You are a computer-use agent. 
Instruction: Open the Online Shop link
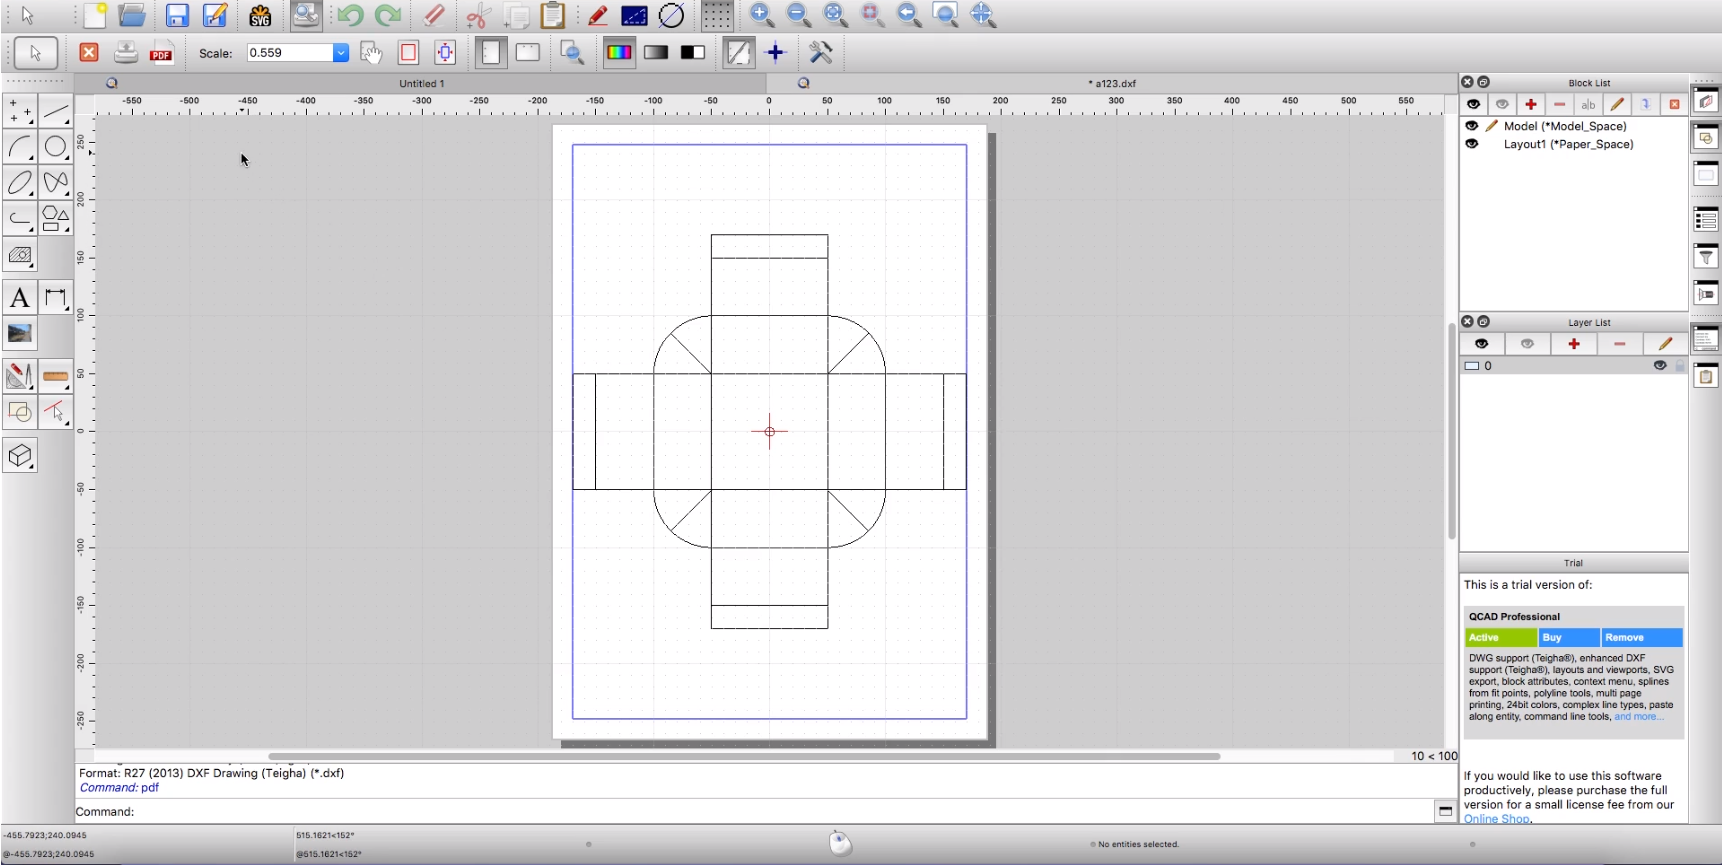(1496, 819)
